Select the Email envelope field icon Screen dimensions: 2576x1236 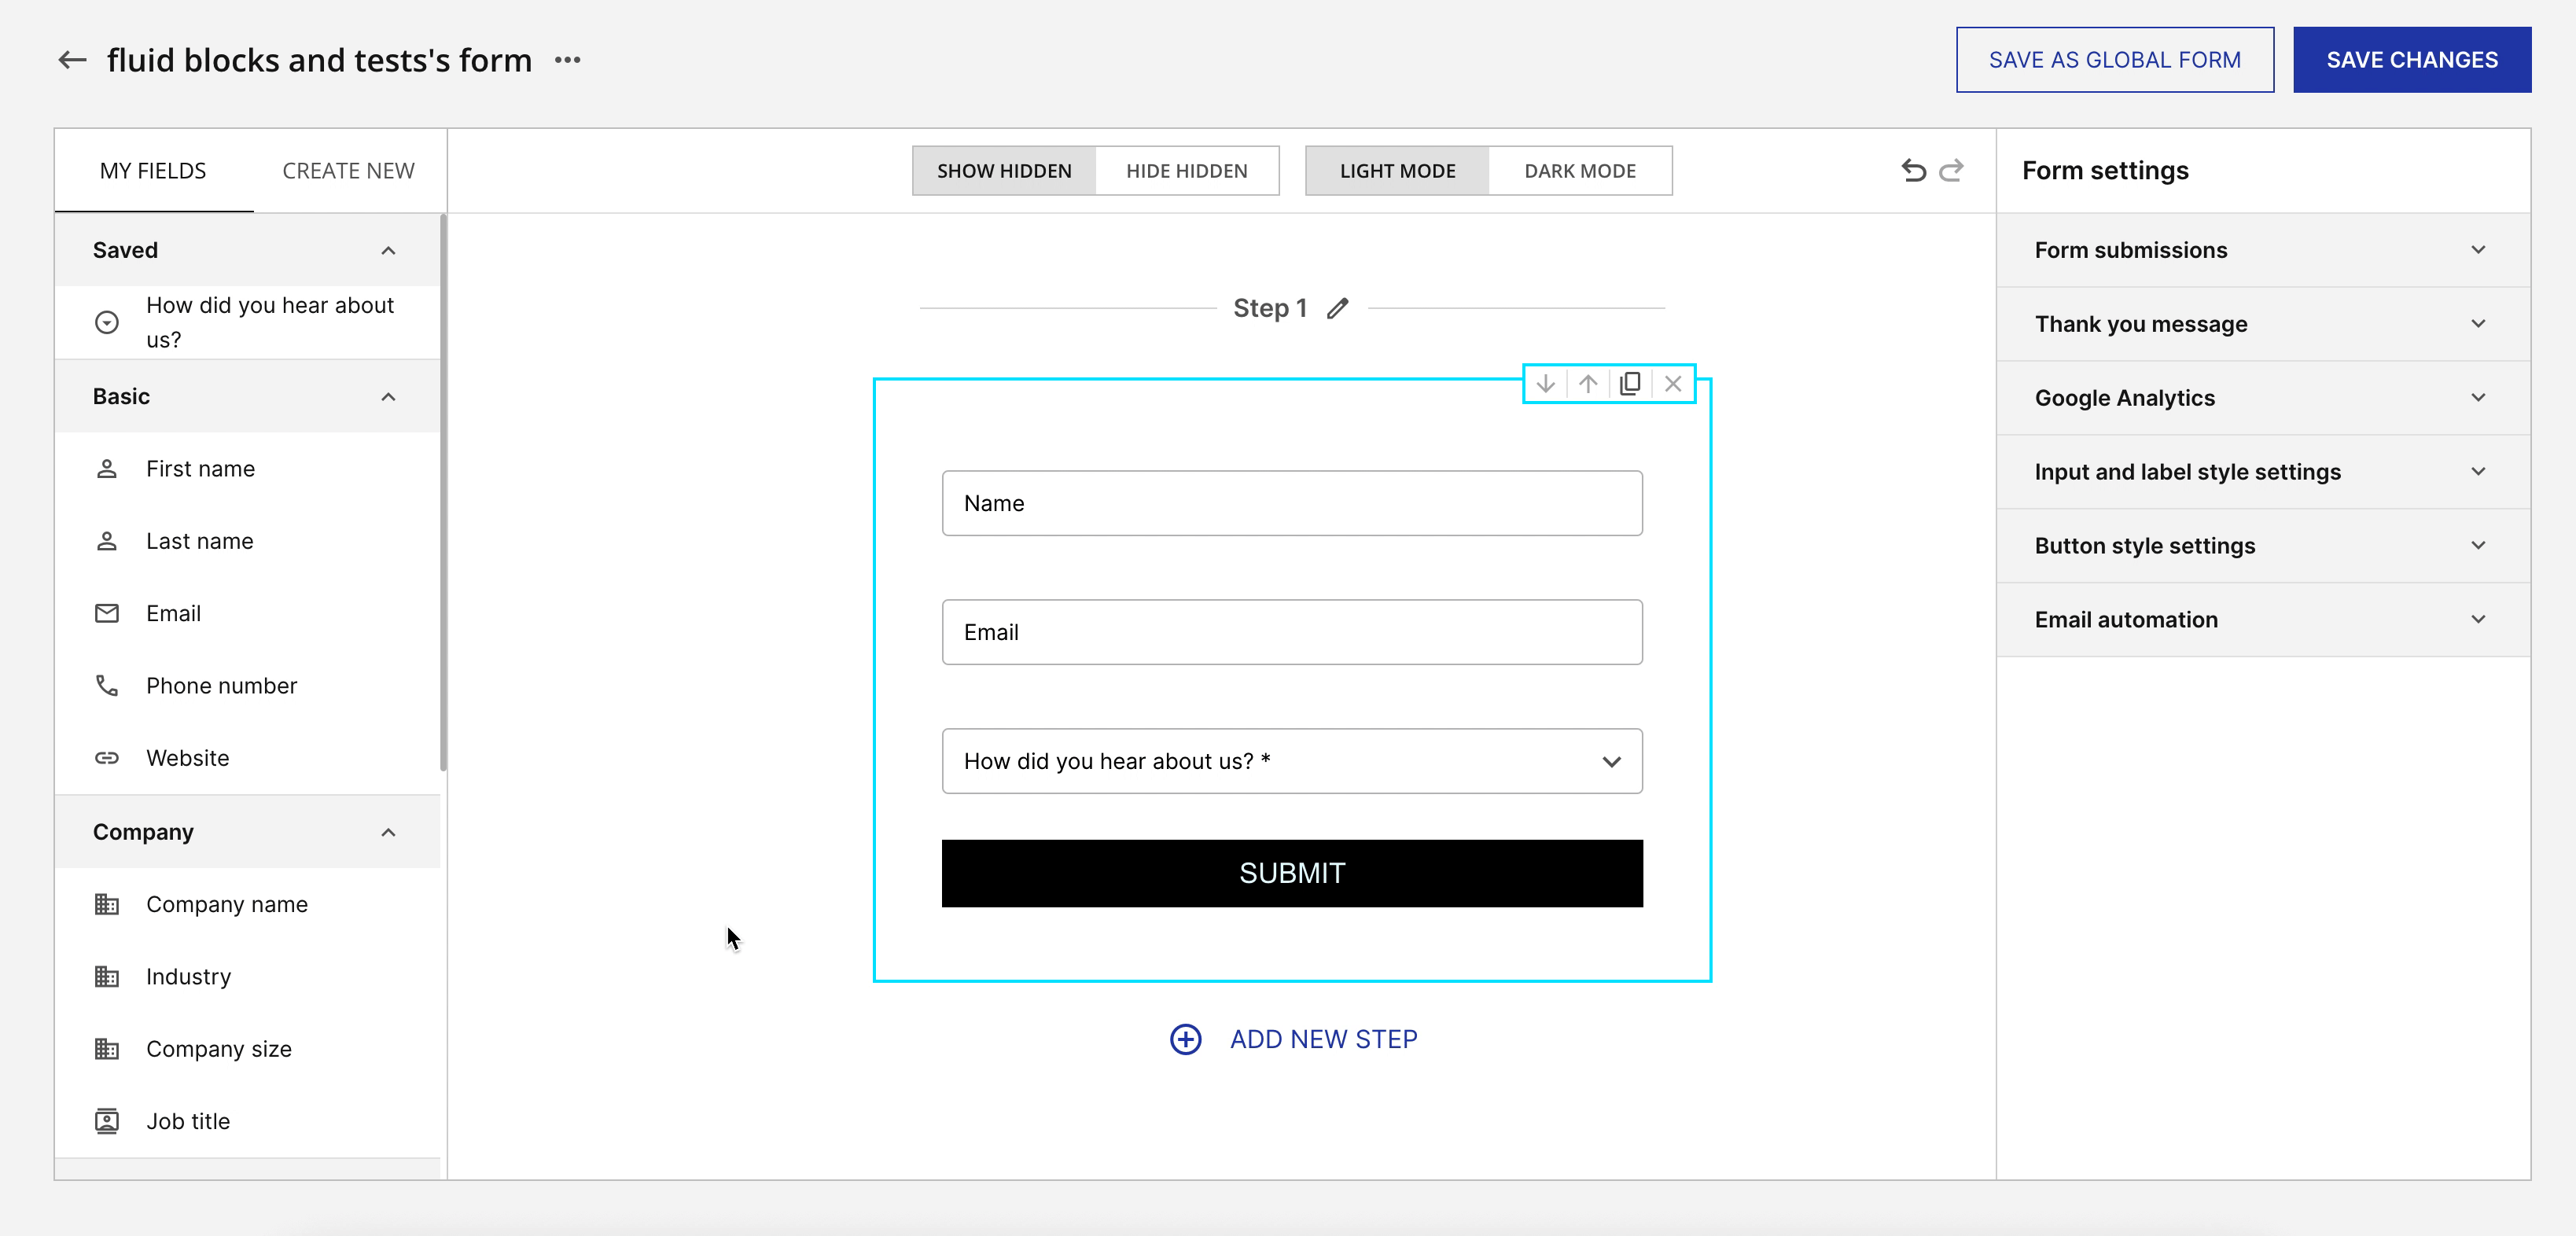(107, 613)
